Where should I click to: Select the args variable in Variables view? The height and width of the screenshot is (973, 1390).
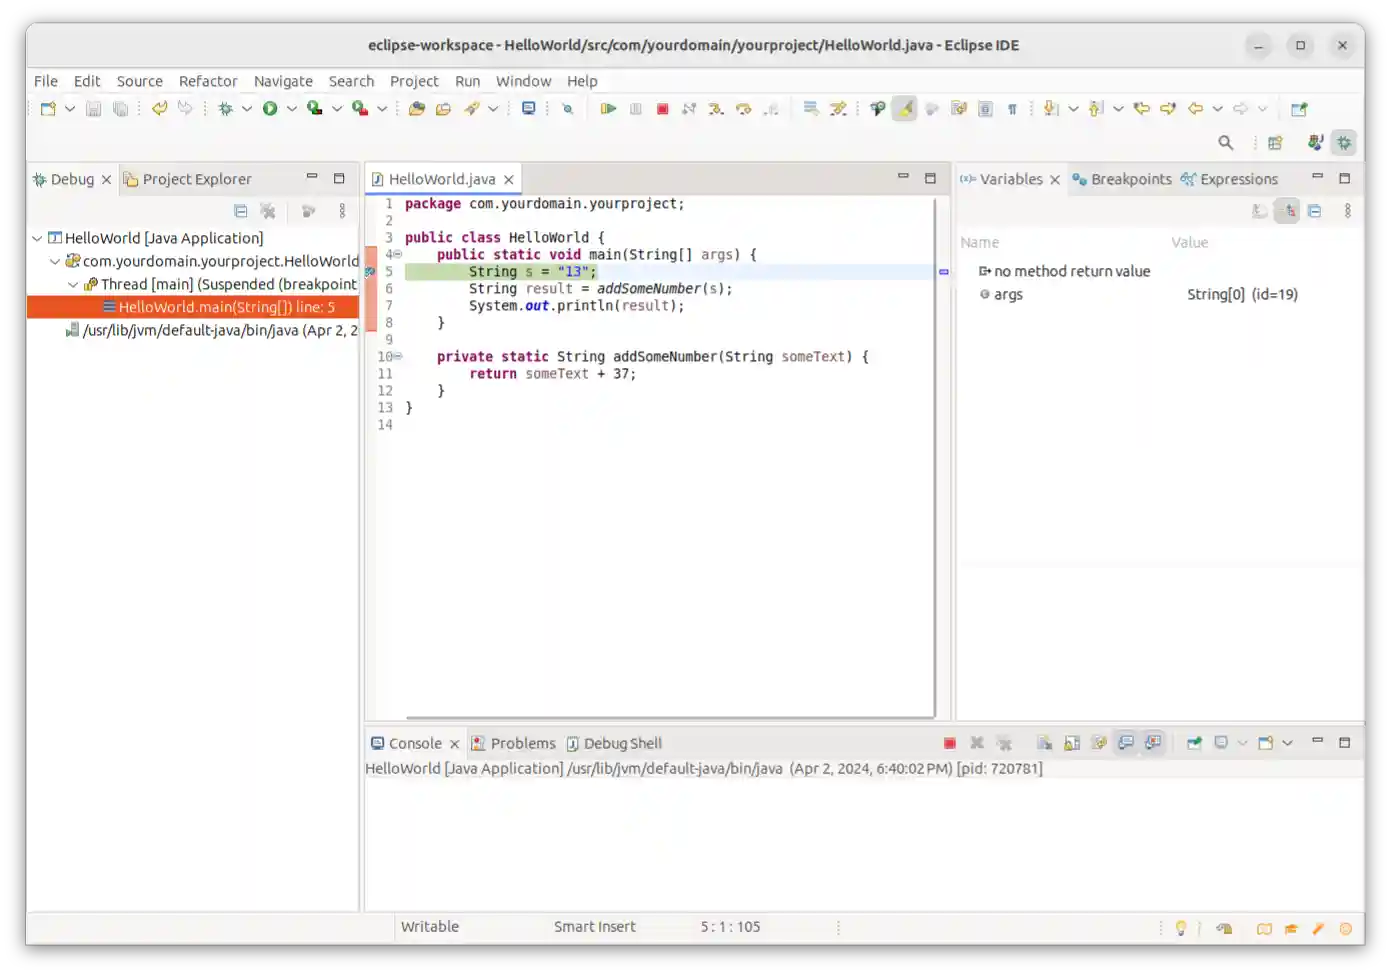1008,294
